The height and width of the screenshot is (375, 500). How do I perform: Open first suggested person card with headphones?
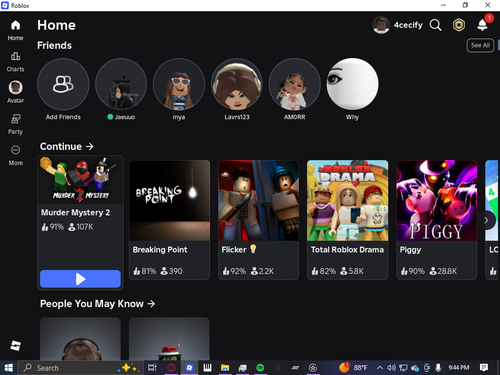pyautogui.click(x=80, y=339)
